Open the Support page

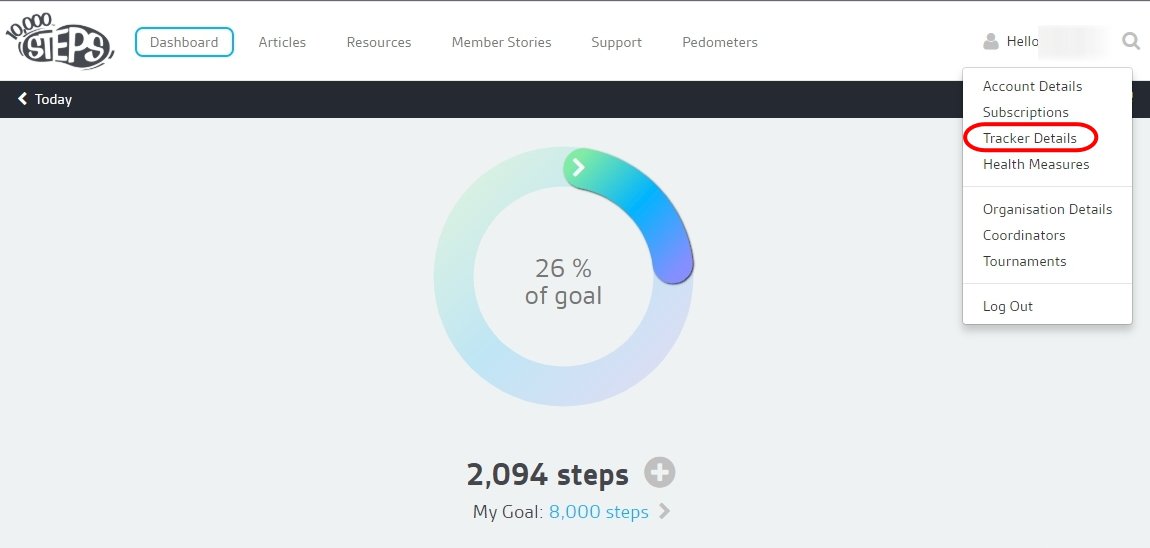pyautogui.click(x=617, y=43)
